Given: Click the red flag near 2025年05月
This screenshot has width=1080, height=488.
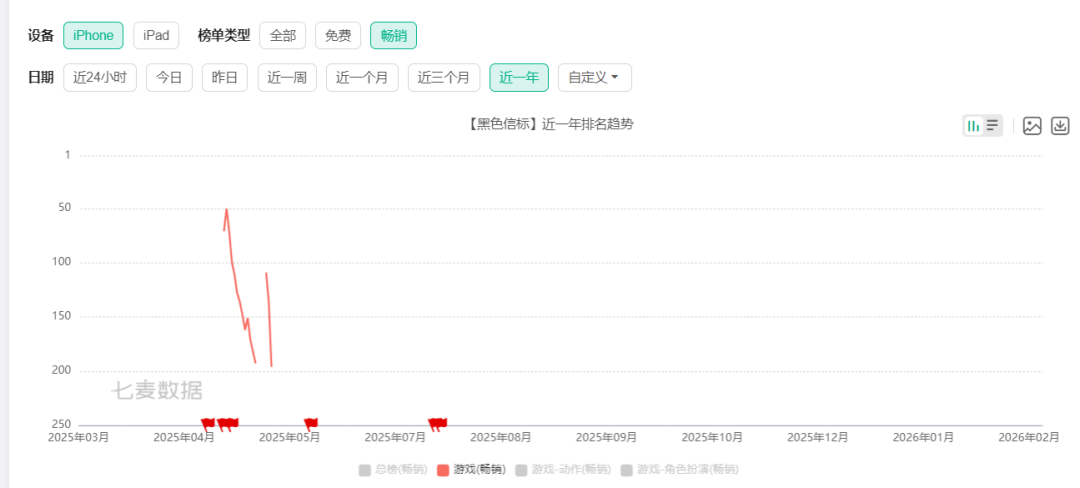Looking at the screenshot, I should point(310,423).
